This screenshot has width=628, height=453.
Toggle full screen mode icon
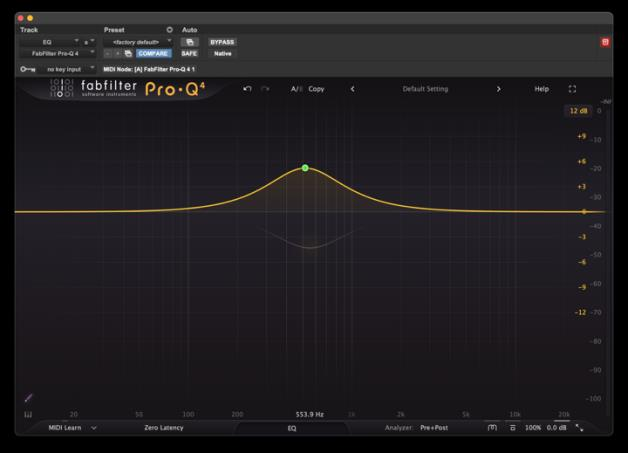point(572,89)
